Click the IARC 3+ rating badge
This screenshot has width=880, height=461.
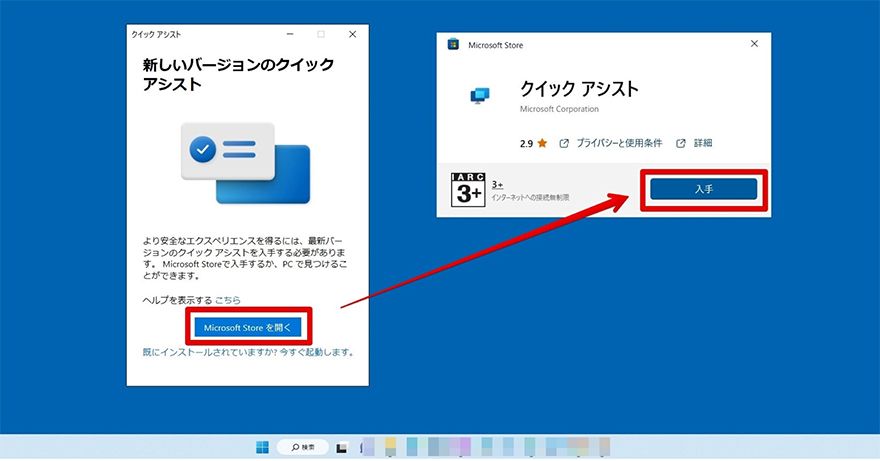[x=468, y=190]
